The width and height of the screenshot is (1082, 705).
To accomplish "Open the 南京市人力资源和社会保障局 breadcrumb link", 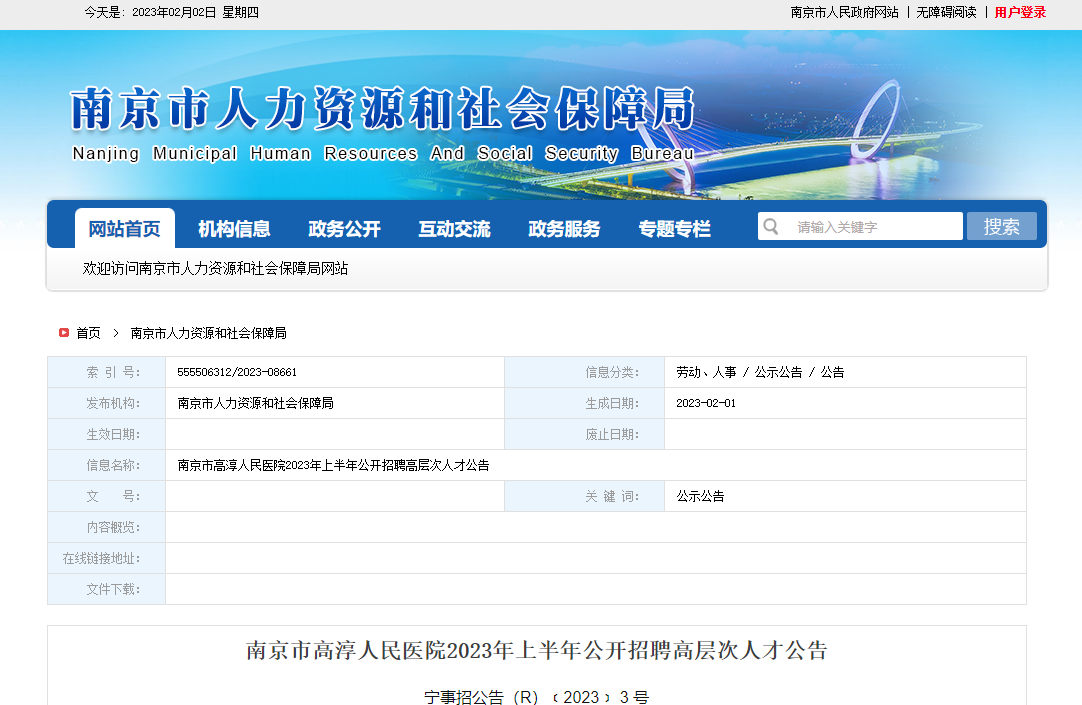I will (x=208, y=333).
